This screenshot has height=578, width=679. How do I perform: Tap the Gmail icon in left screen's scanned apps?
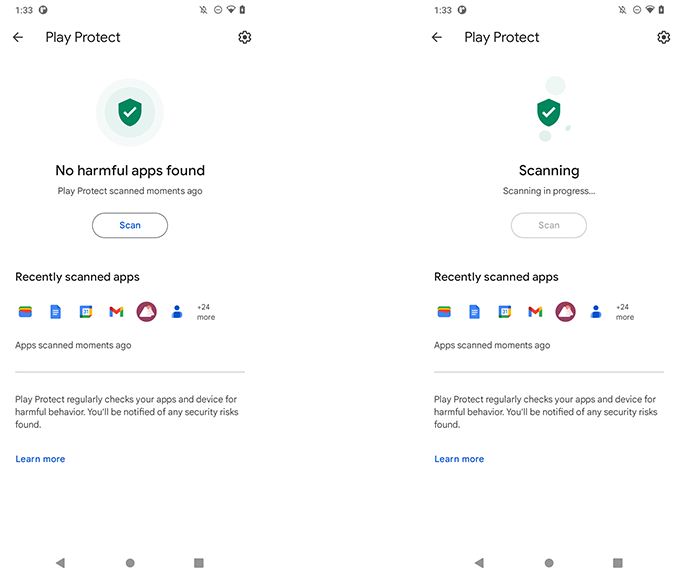116,312
